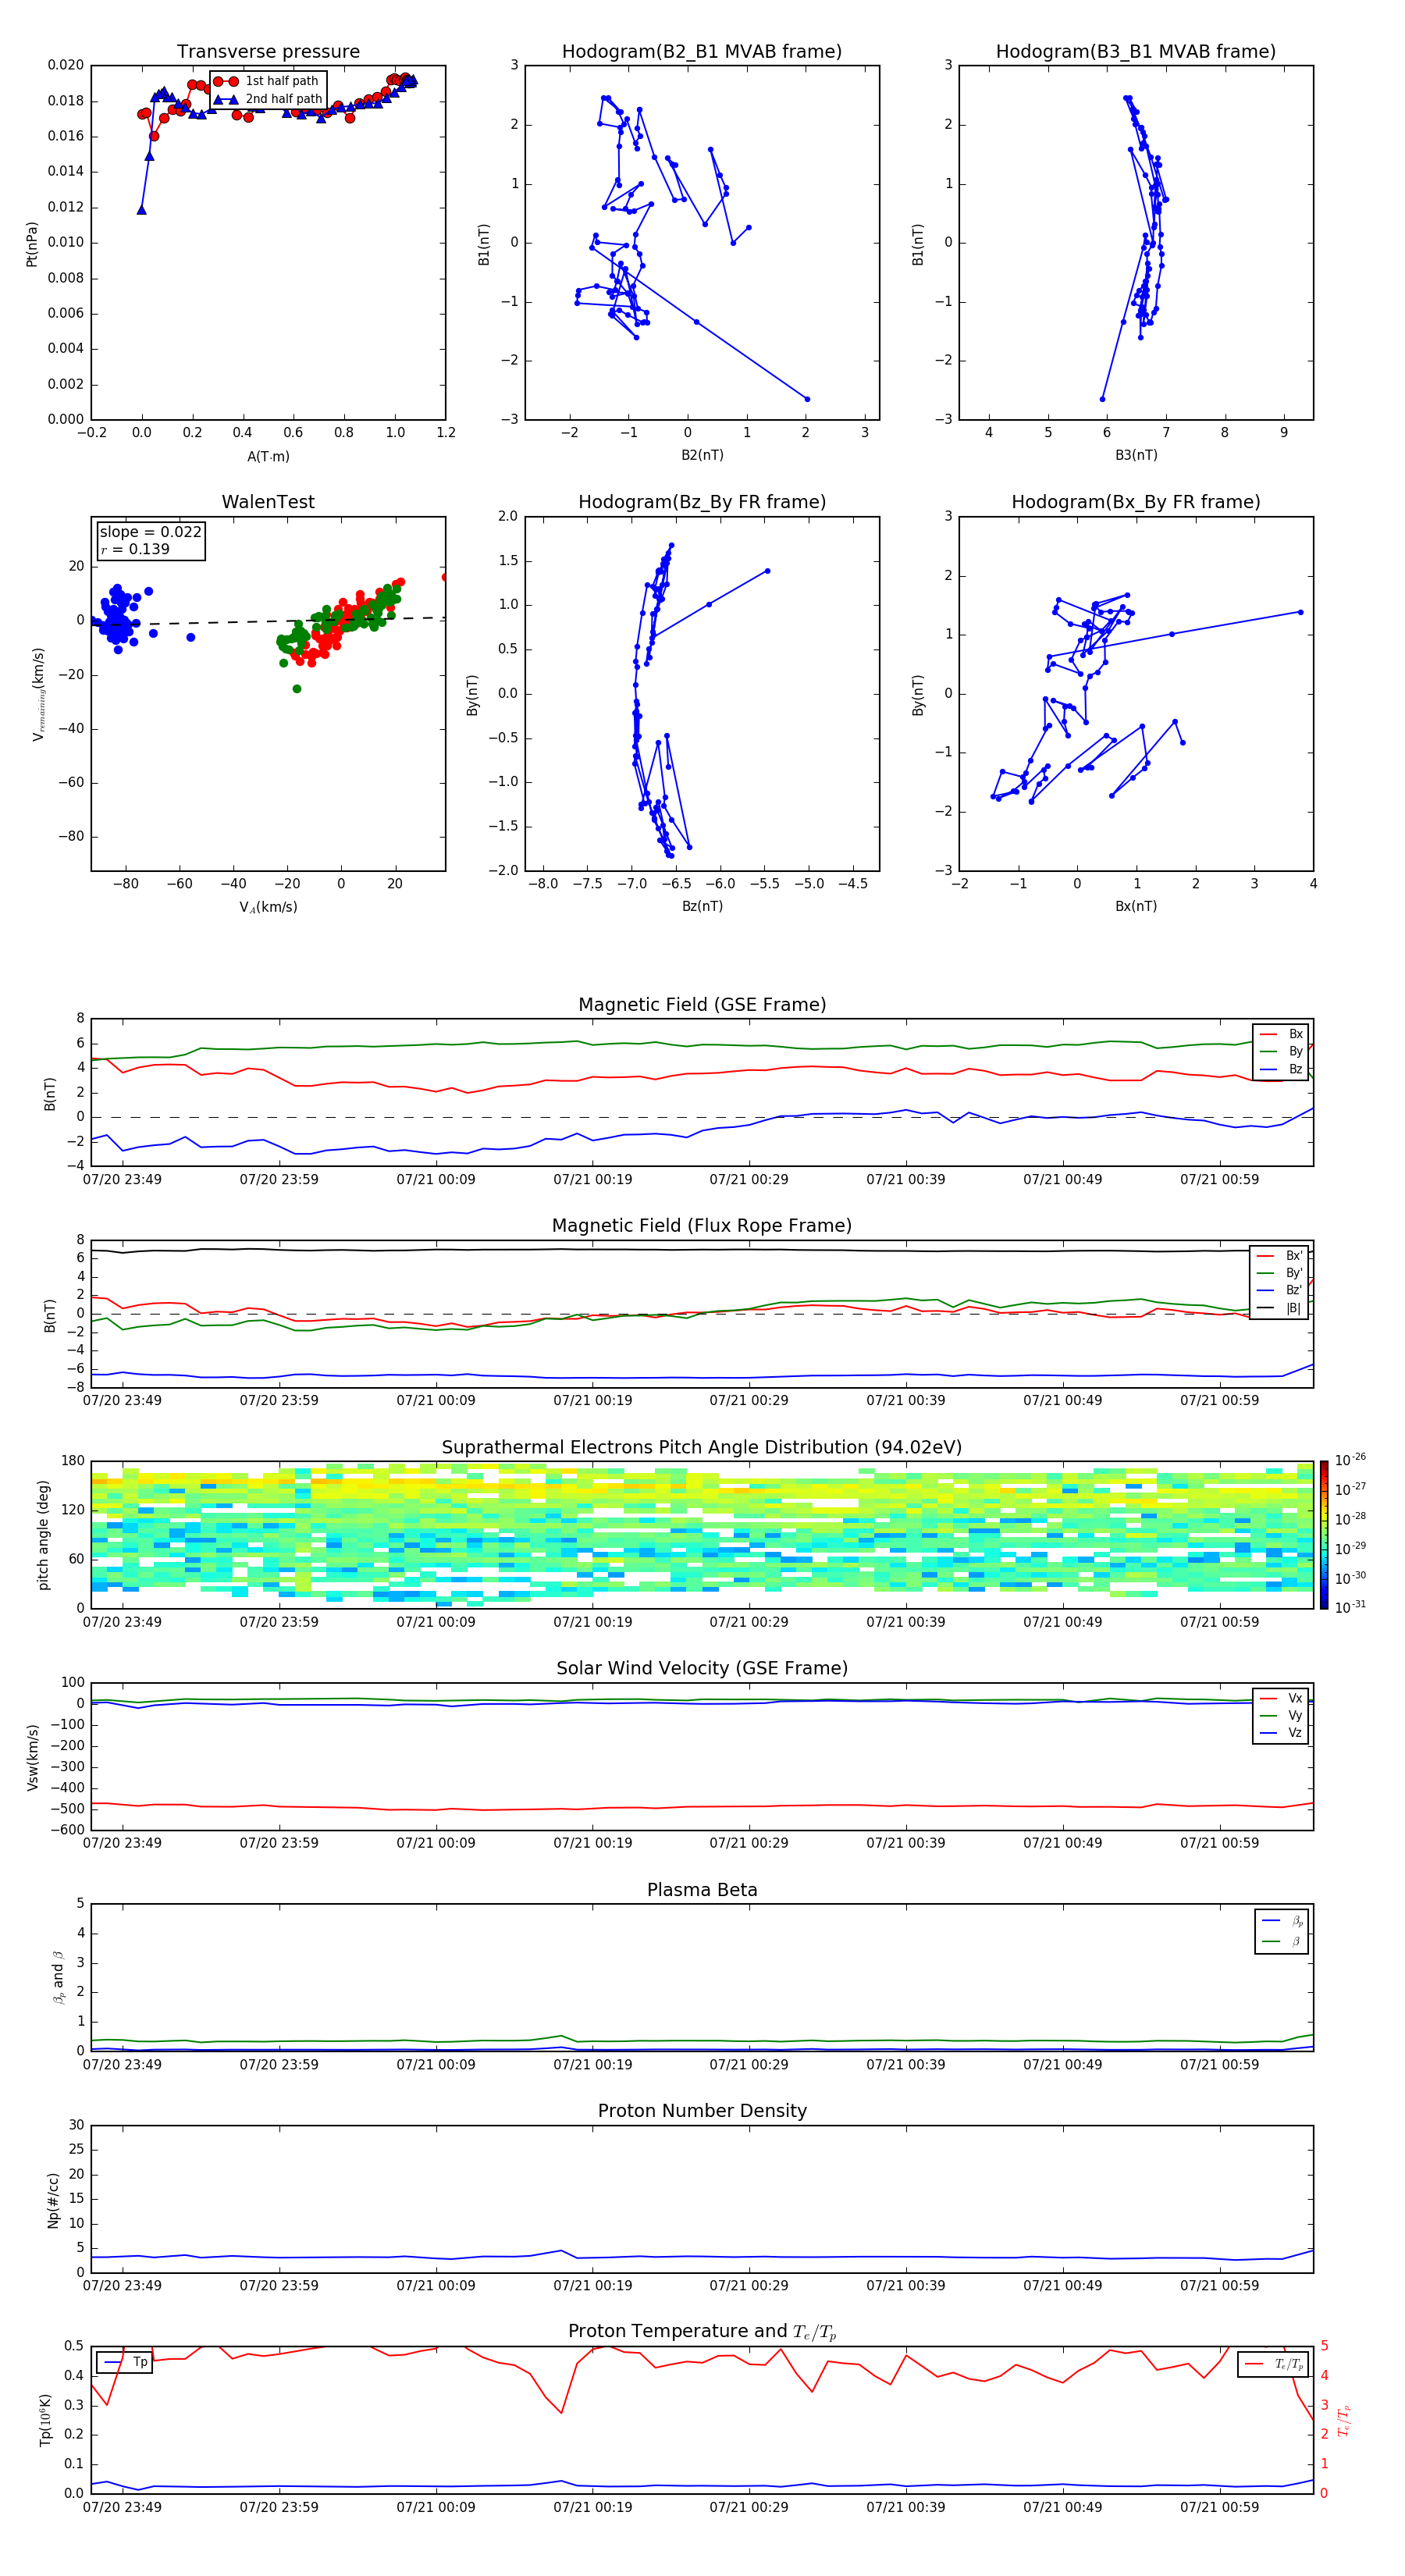Click the "Hodogram(B3_B1 MVAB frame)" title
1405x2576 pixels.
1136,51
